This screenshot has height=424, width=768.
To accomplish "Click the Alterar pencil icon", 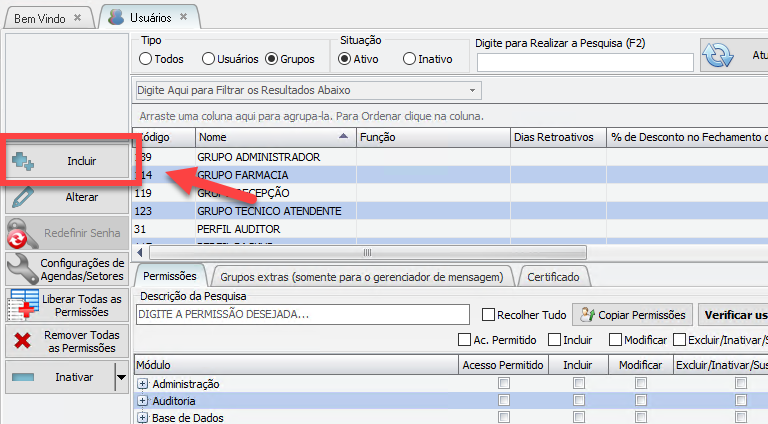I will click(21, 197).
